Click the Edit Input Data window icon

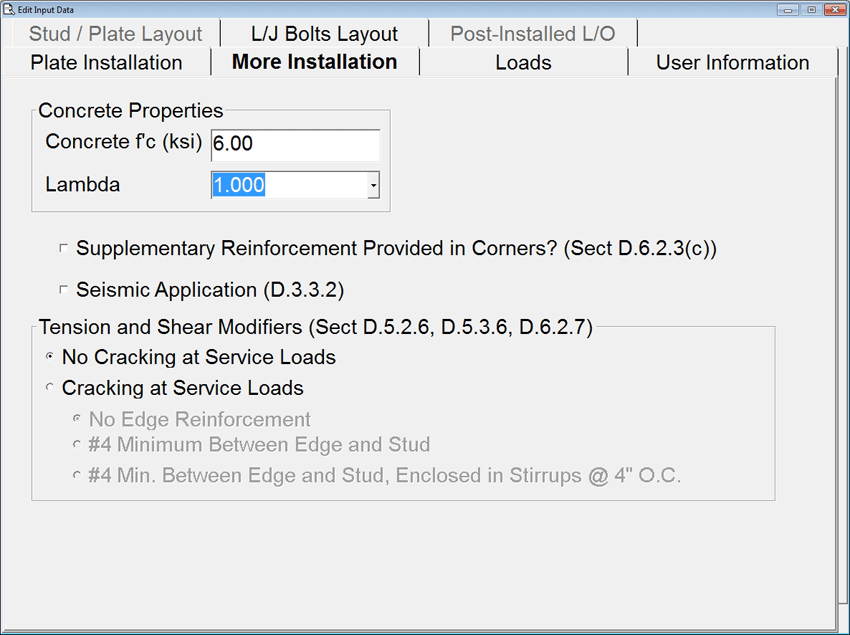(9, 8)
